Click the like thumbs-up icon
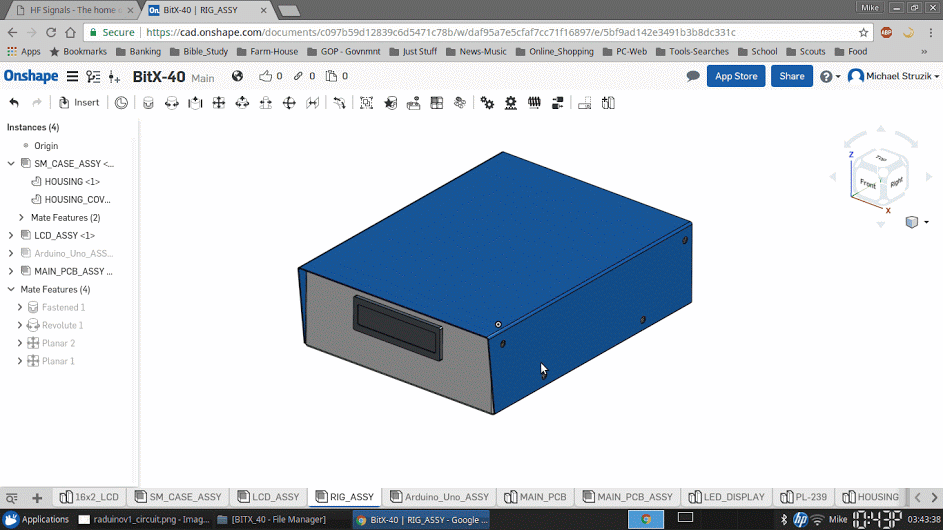 tap(265, 76)
